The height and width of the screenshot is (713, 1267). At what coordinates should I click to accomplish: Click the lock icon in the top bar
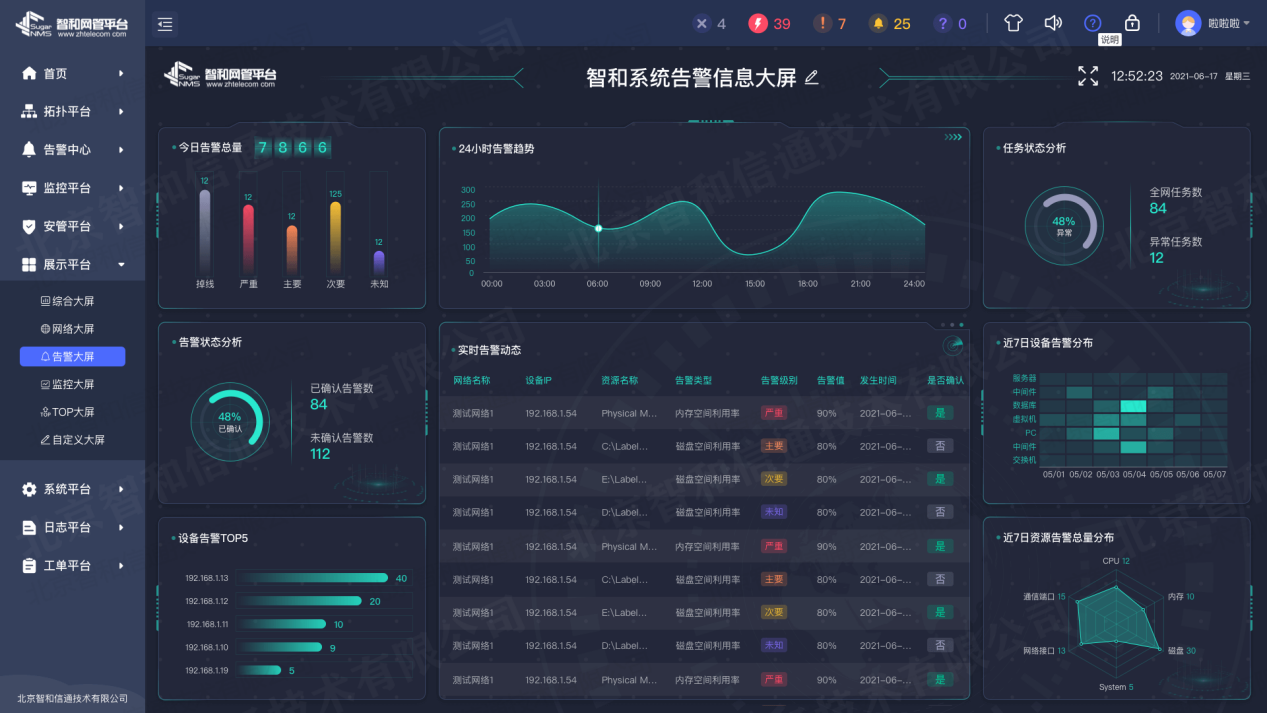tap(1132, 21)
